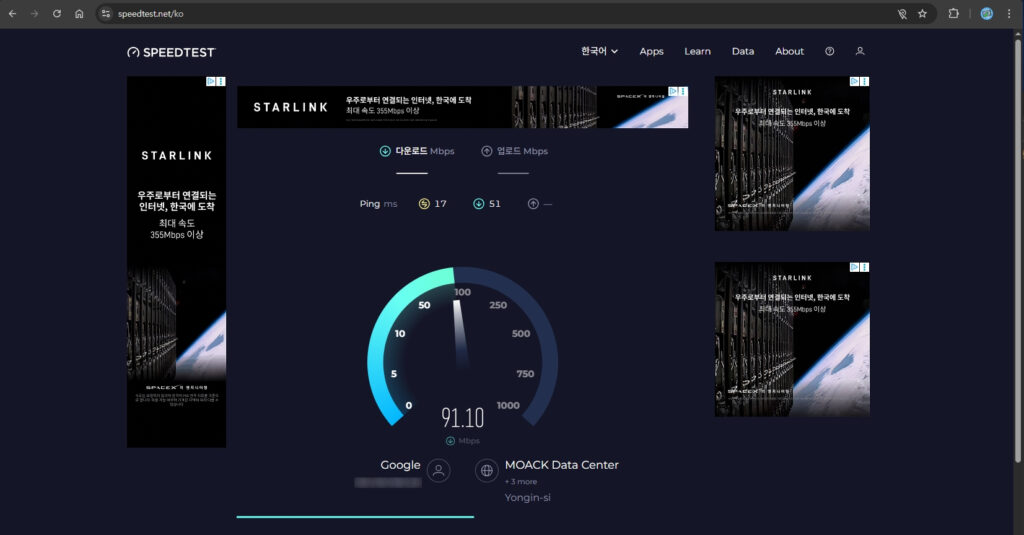Open the Starlink left sidebar ad
The image size is (1024, 535).
[x=176, y=261]
